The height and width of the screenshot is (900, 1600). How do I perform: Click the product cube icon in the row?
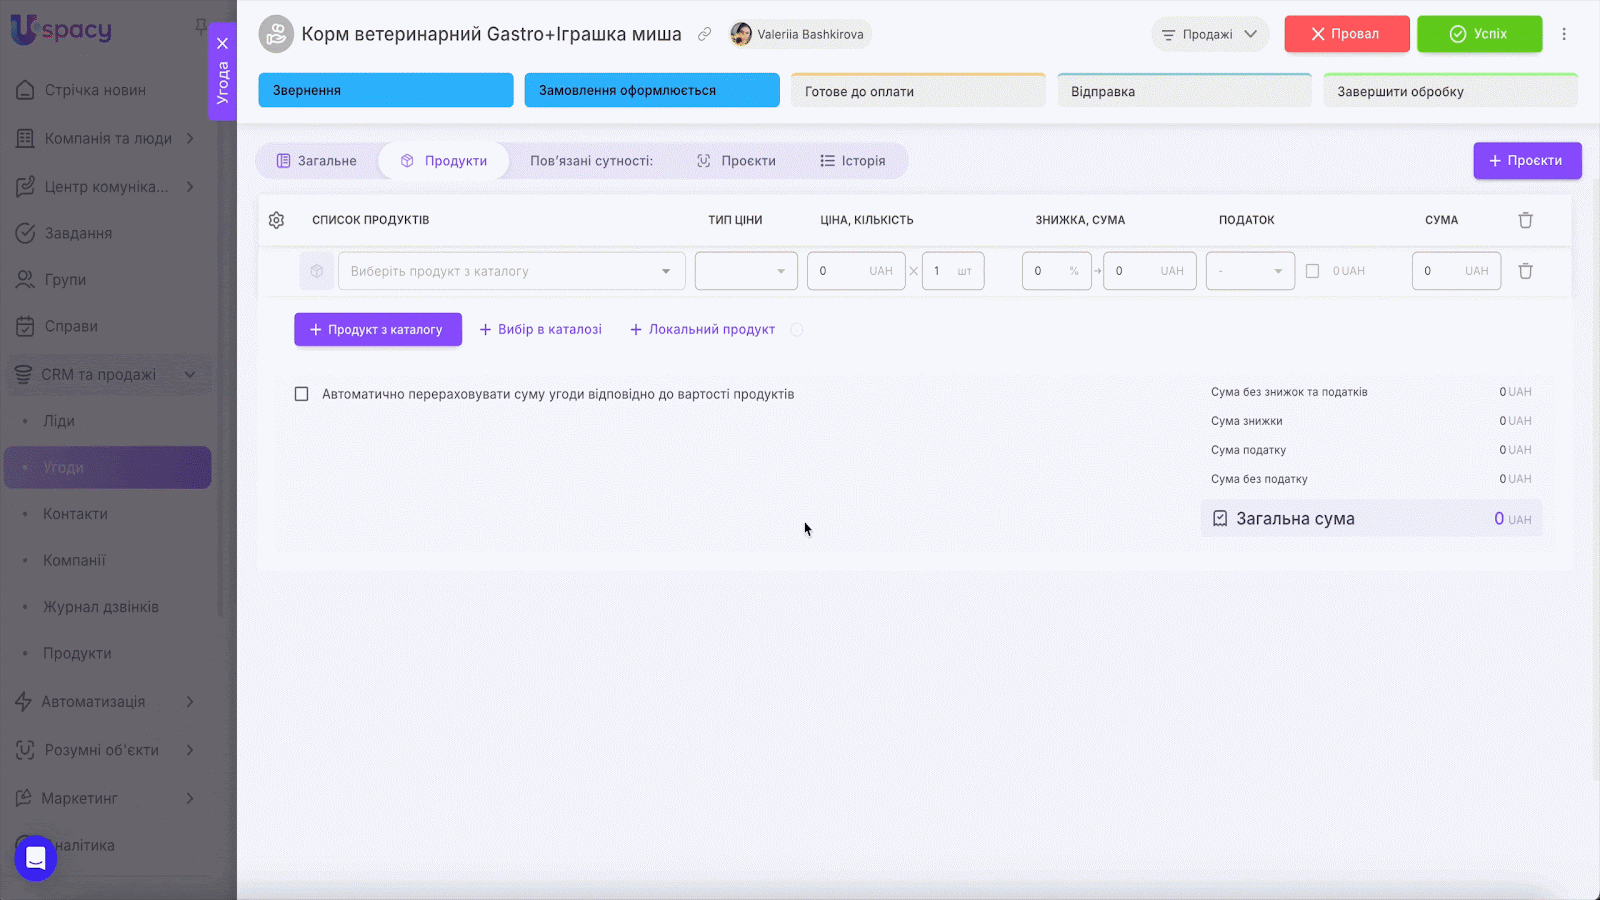coord(316,271)
